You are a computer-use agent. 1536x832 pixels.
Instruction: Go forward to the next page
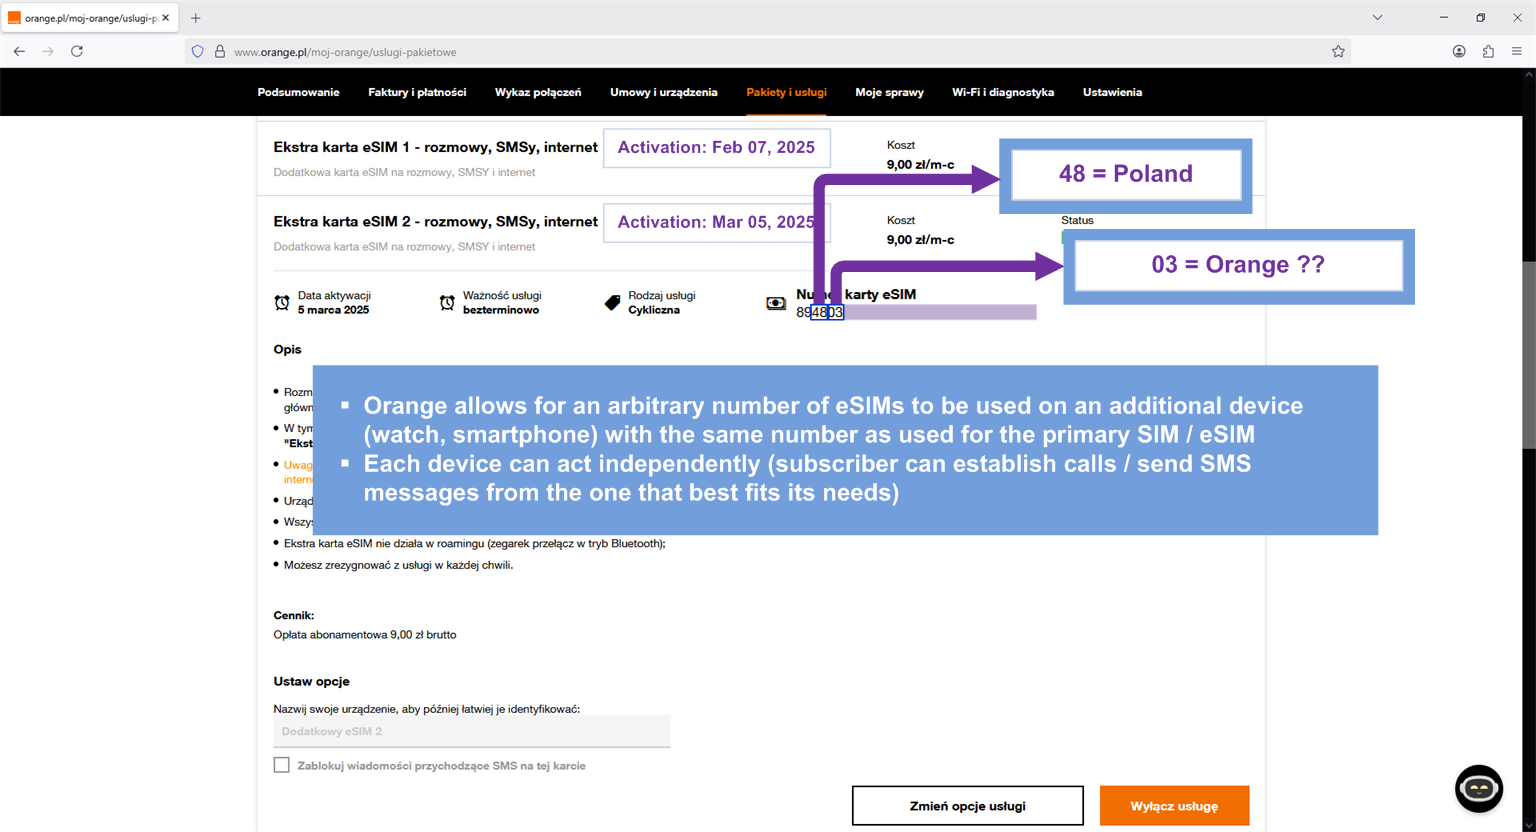coord(48,51)
